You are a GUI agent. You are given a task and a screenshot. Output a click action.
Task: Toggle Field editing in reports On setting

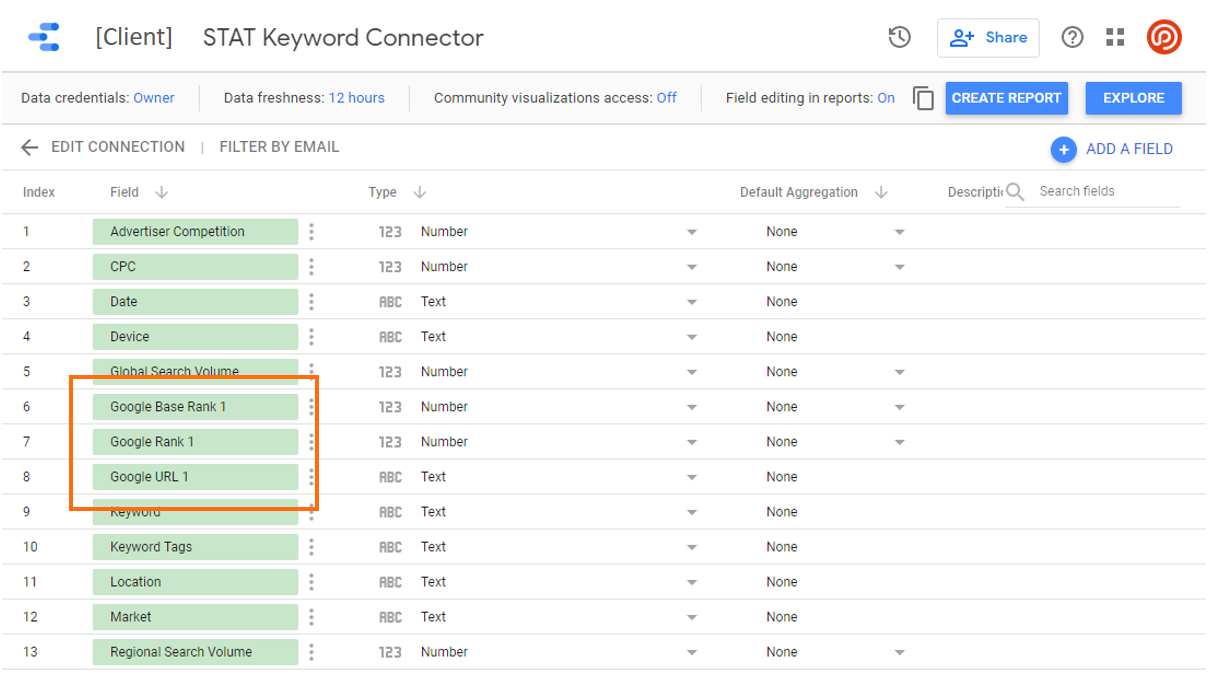[x=885, y=98]
